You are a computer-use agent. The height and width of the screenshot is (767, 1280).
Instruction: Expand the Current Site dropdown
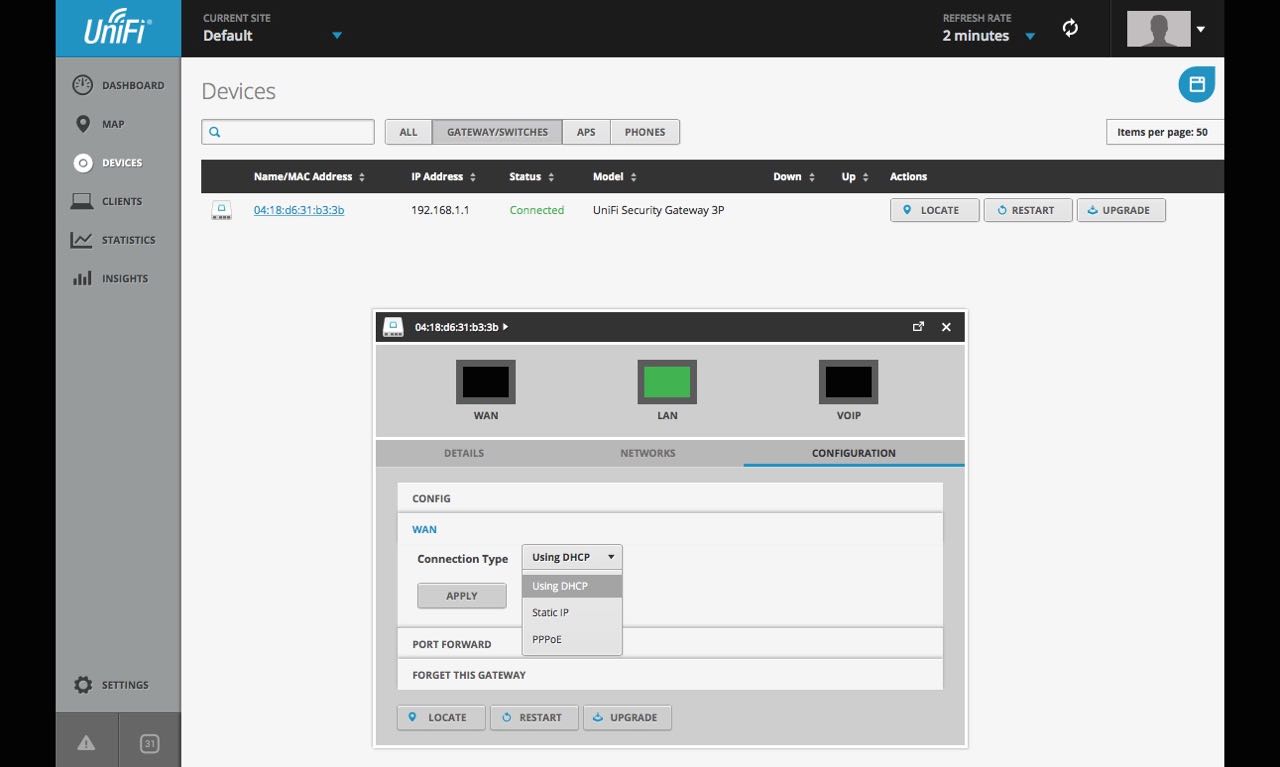[336, 36]
